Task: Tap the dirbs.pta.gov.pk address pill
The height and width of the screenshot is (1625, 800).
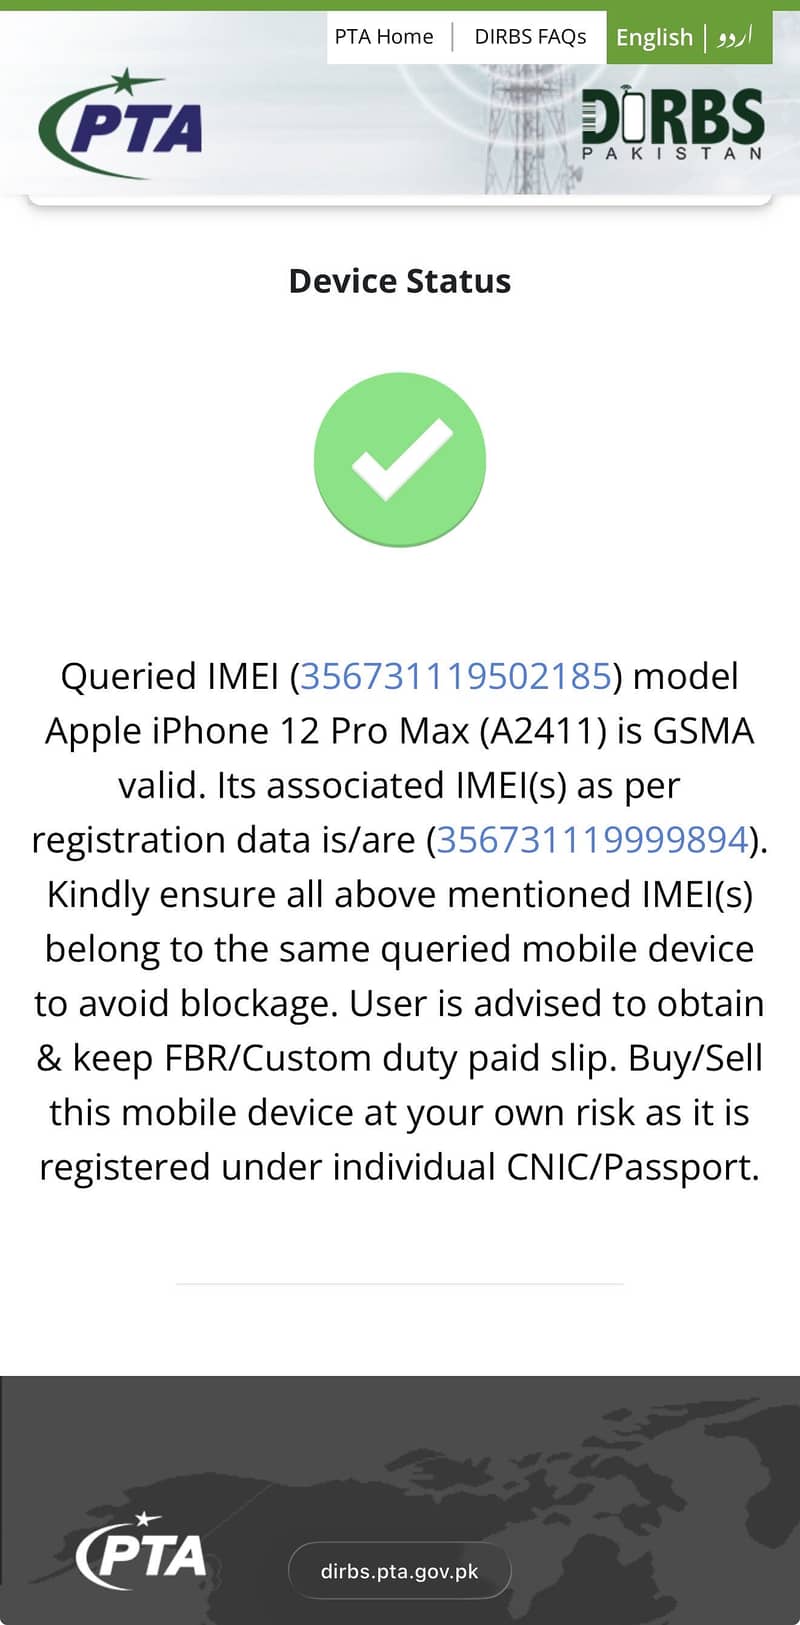Action: coord(400,1571)
